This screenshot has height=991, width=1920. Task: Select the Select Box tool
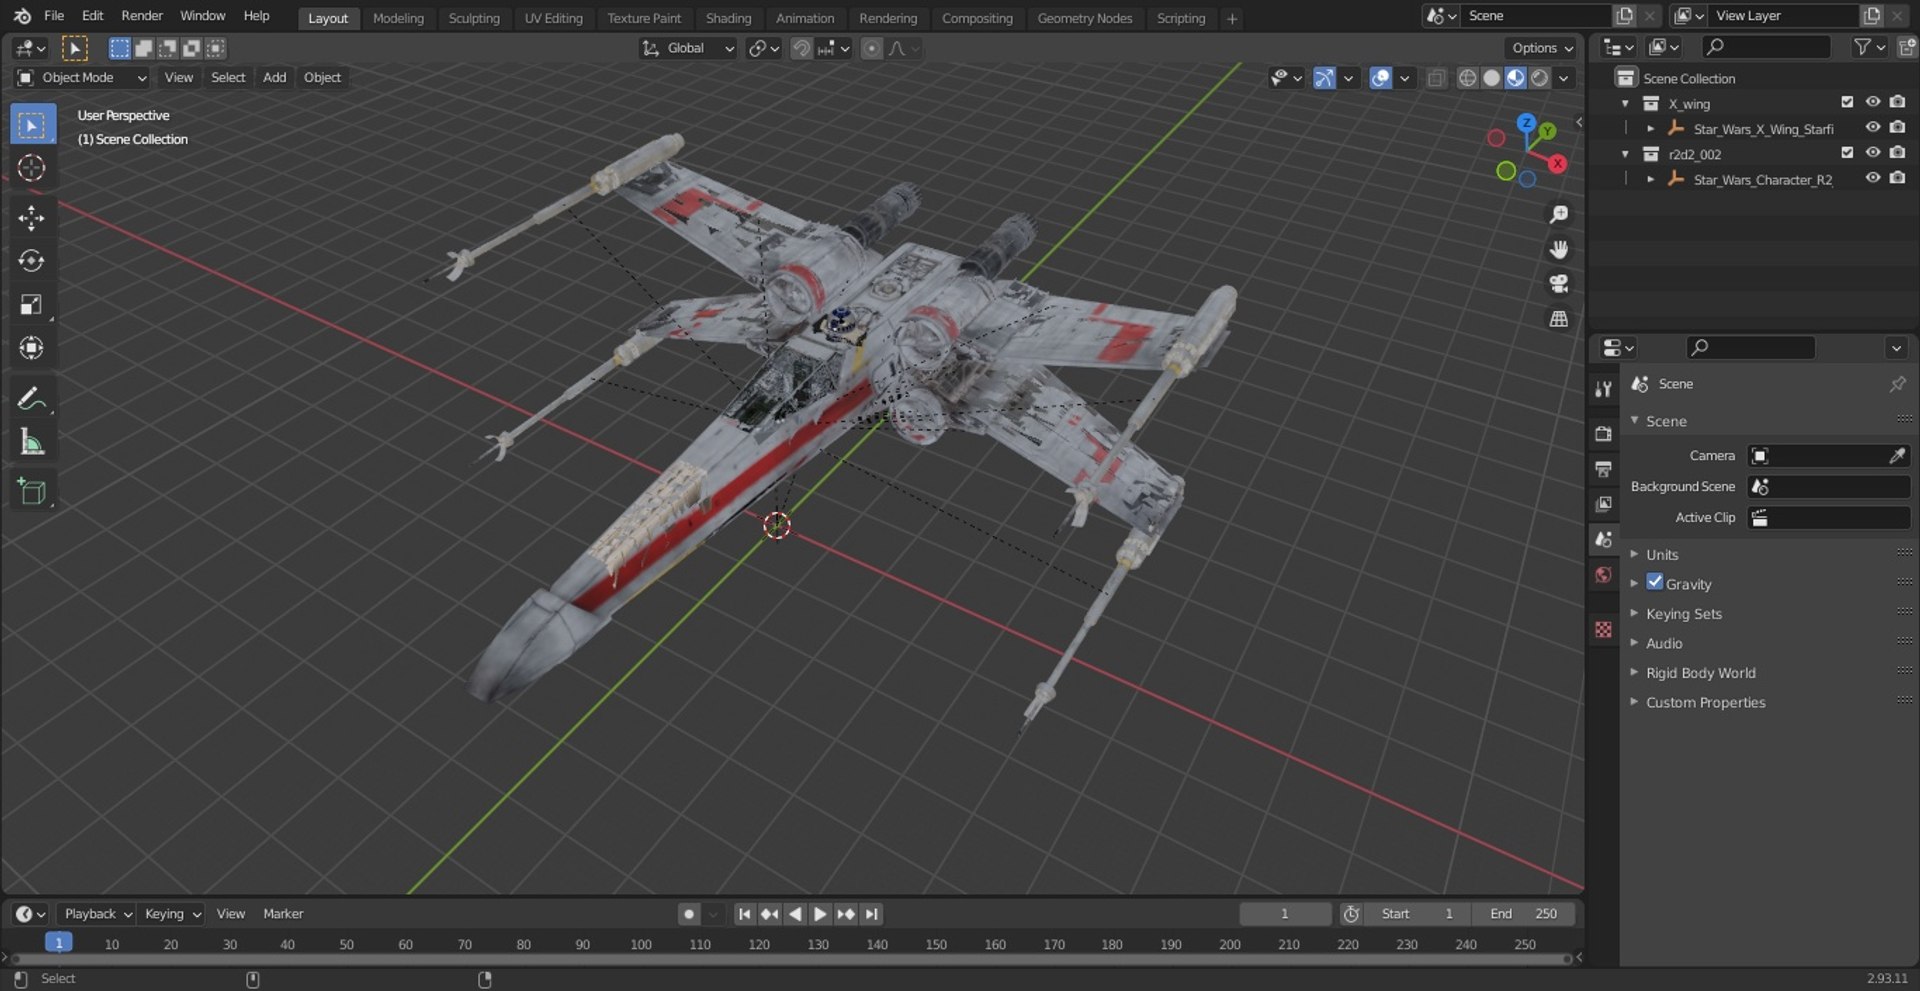pyautogui.click(x=32, y=125)
